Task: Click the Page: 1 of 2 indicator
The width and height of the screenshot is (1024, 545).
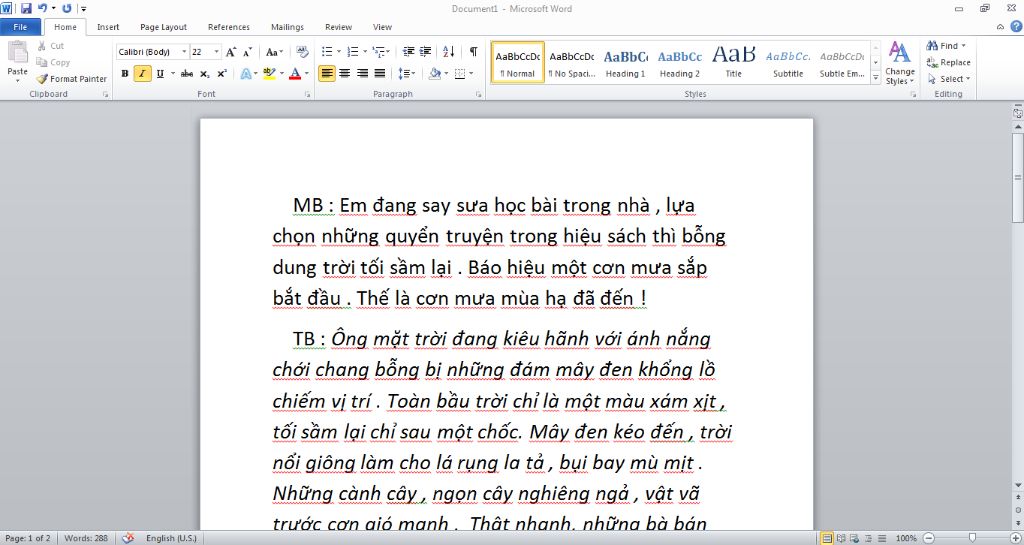Action: [27, 538]
